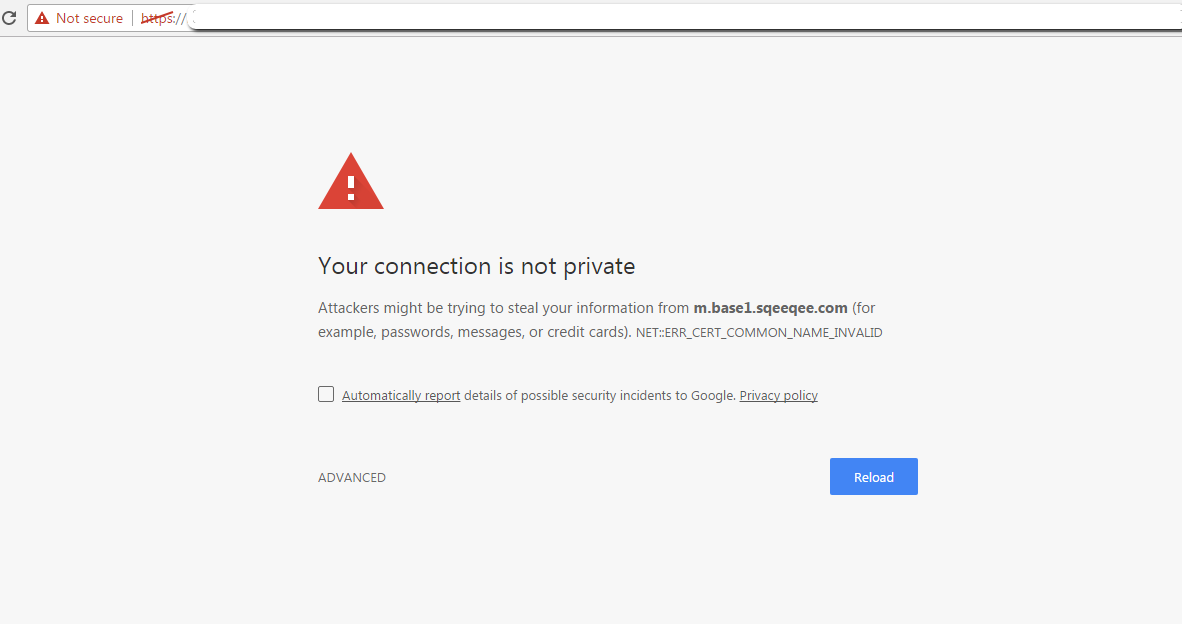The width and height of the screenshot is (1182, 624).
Task: Click the details of possible security incidents label
Action: tap(575, 396)
